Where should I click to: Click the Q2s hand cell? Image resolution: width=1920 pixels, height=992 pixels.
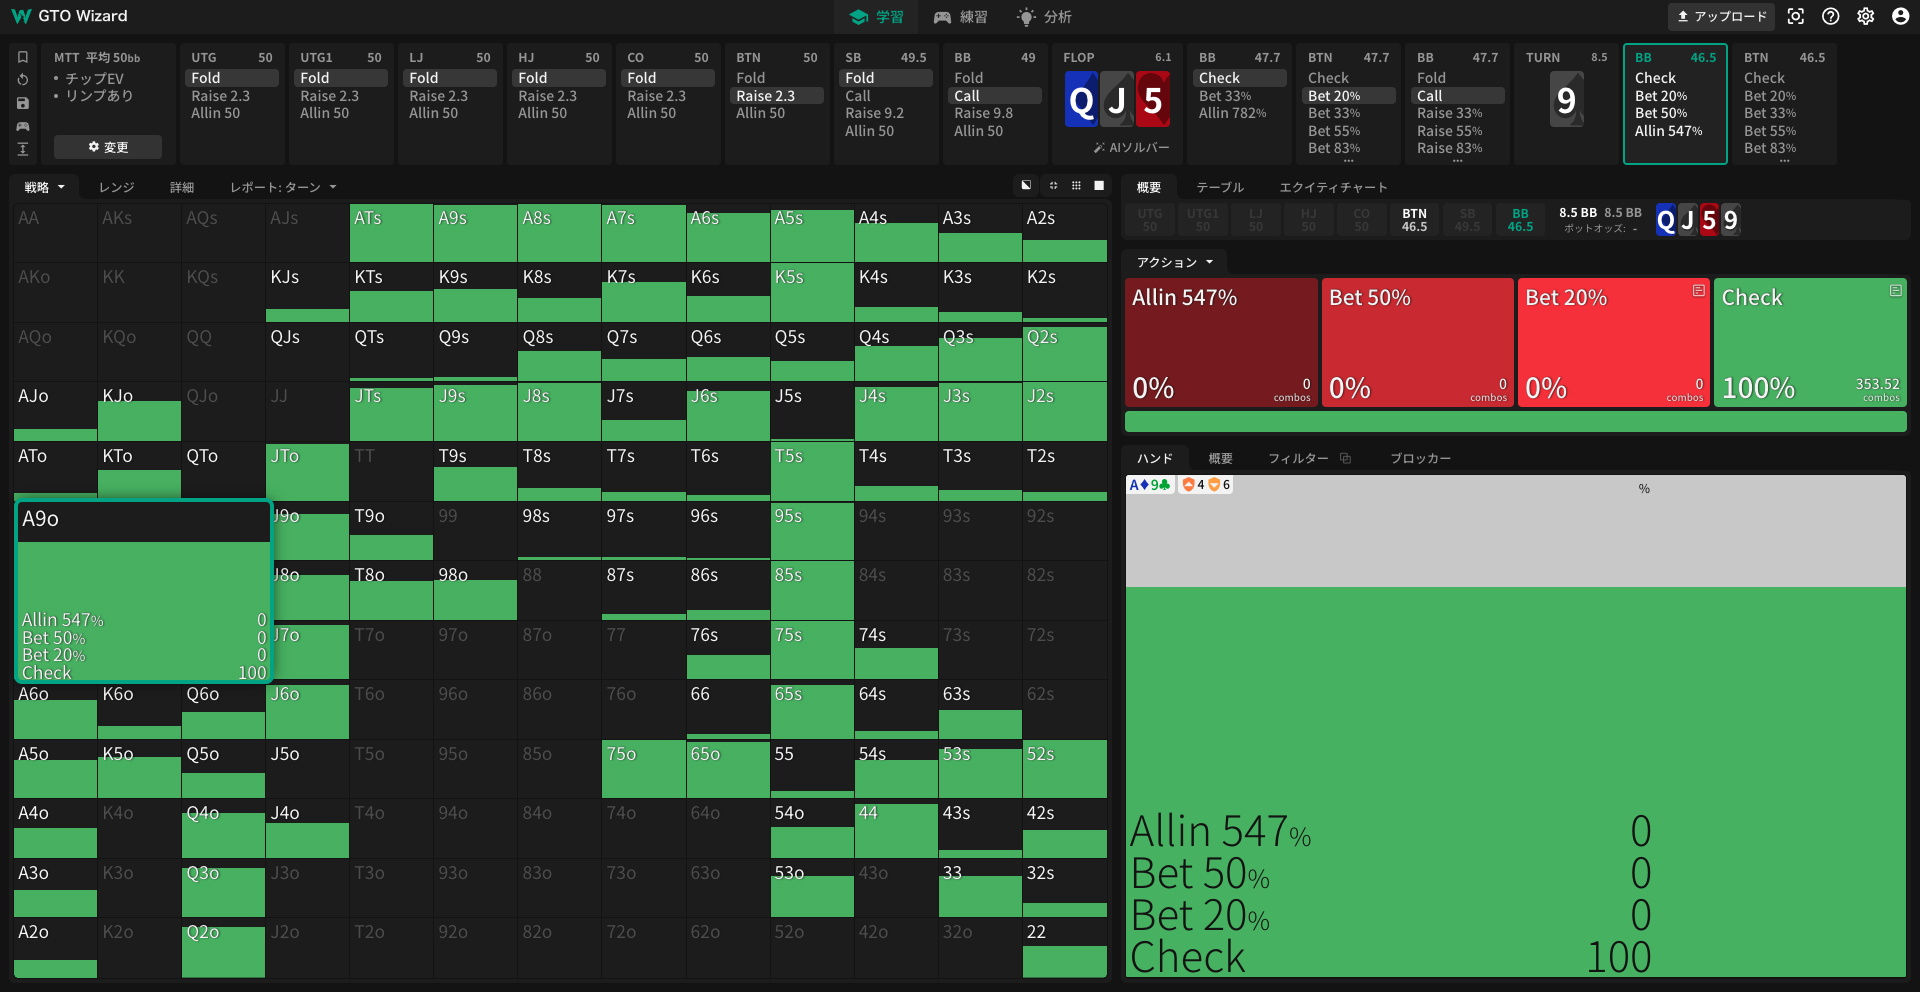pyautogui.click(x=1064, y=352)
